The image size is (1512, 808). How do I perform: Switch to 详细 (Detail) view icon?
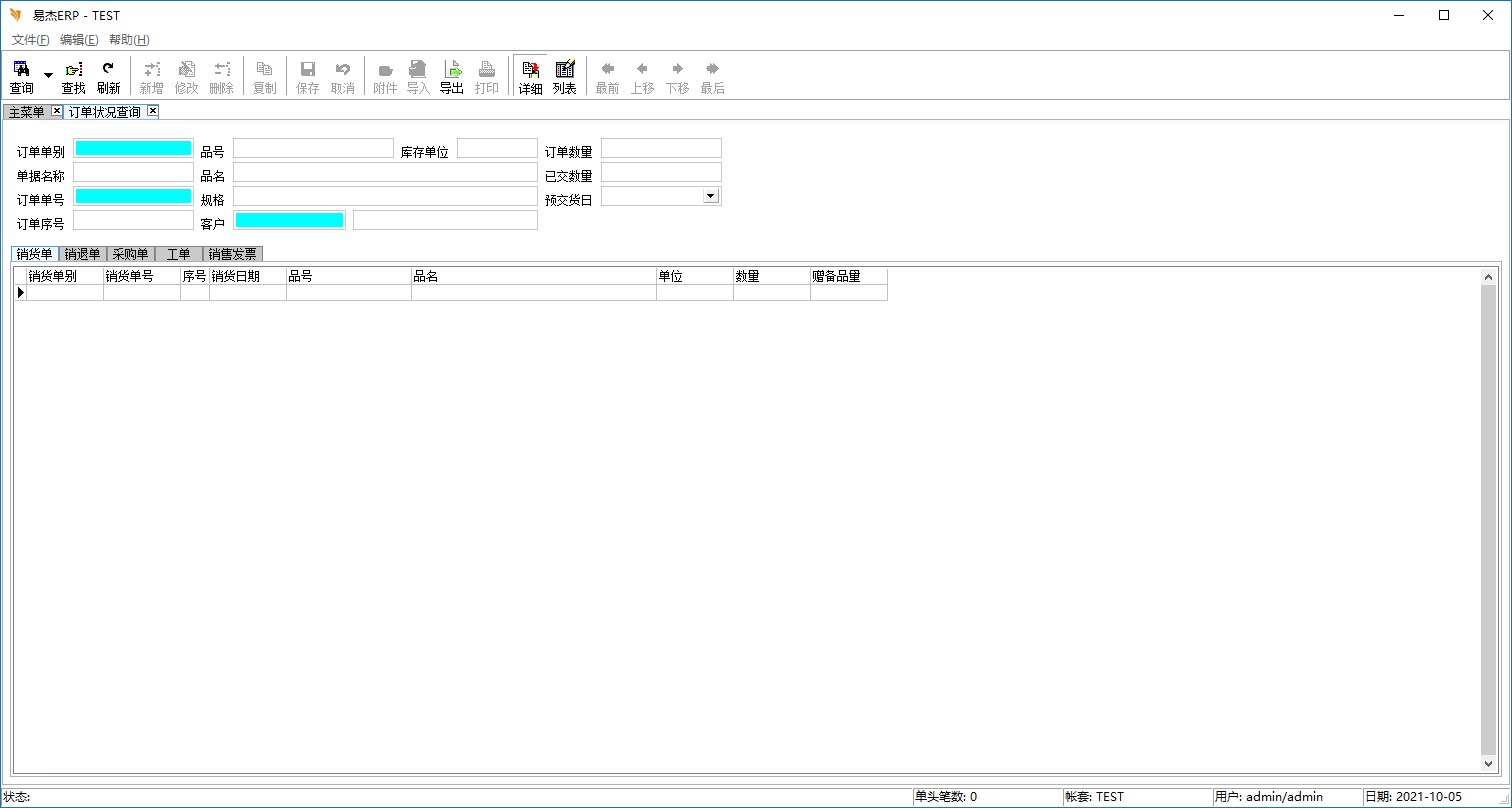point(530,76)
